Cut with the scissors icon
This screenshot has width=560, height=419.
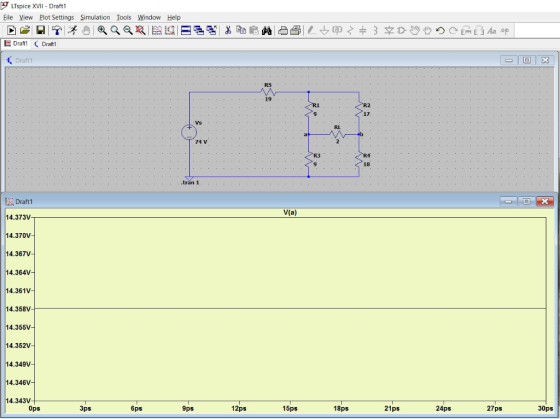point(228,31)
